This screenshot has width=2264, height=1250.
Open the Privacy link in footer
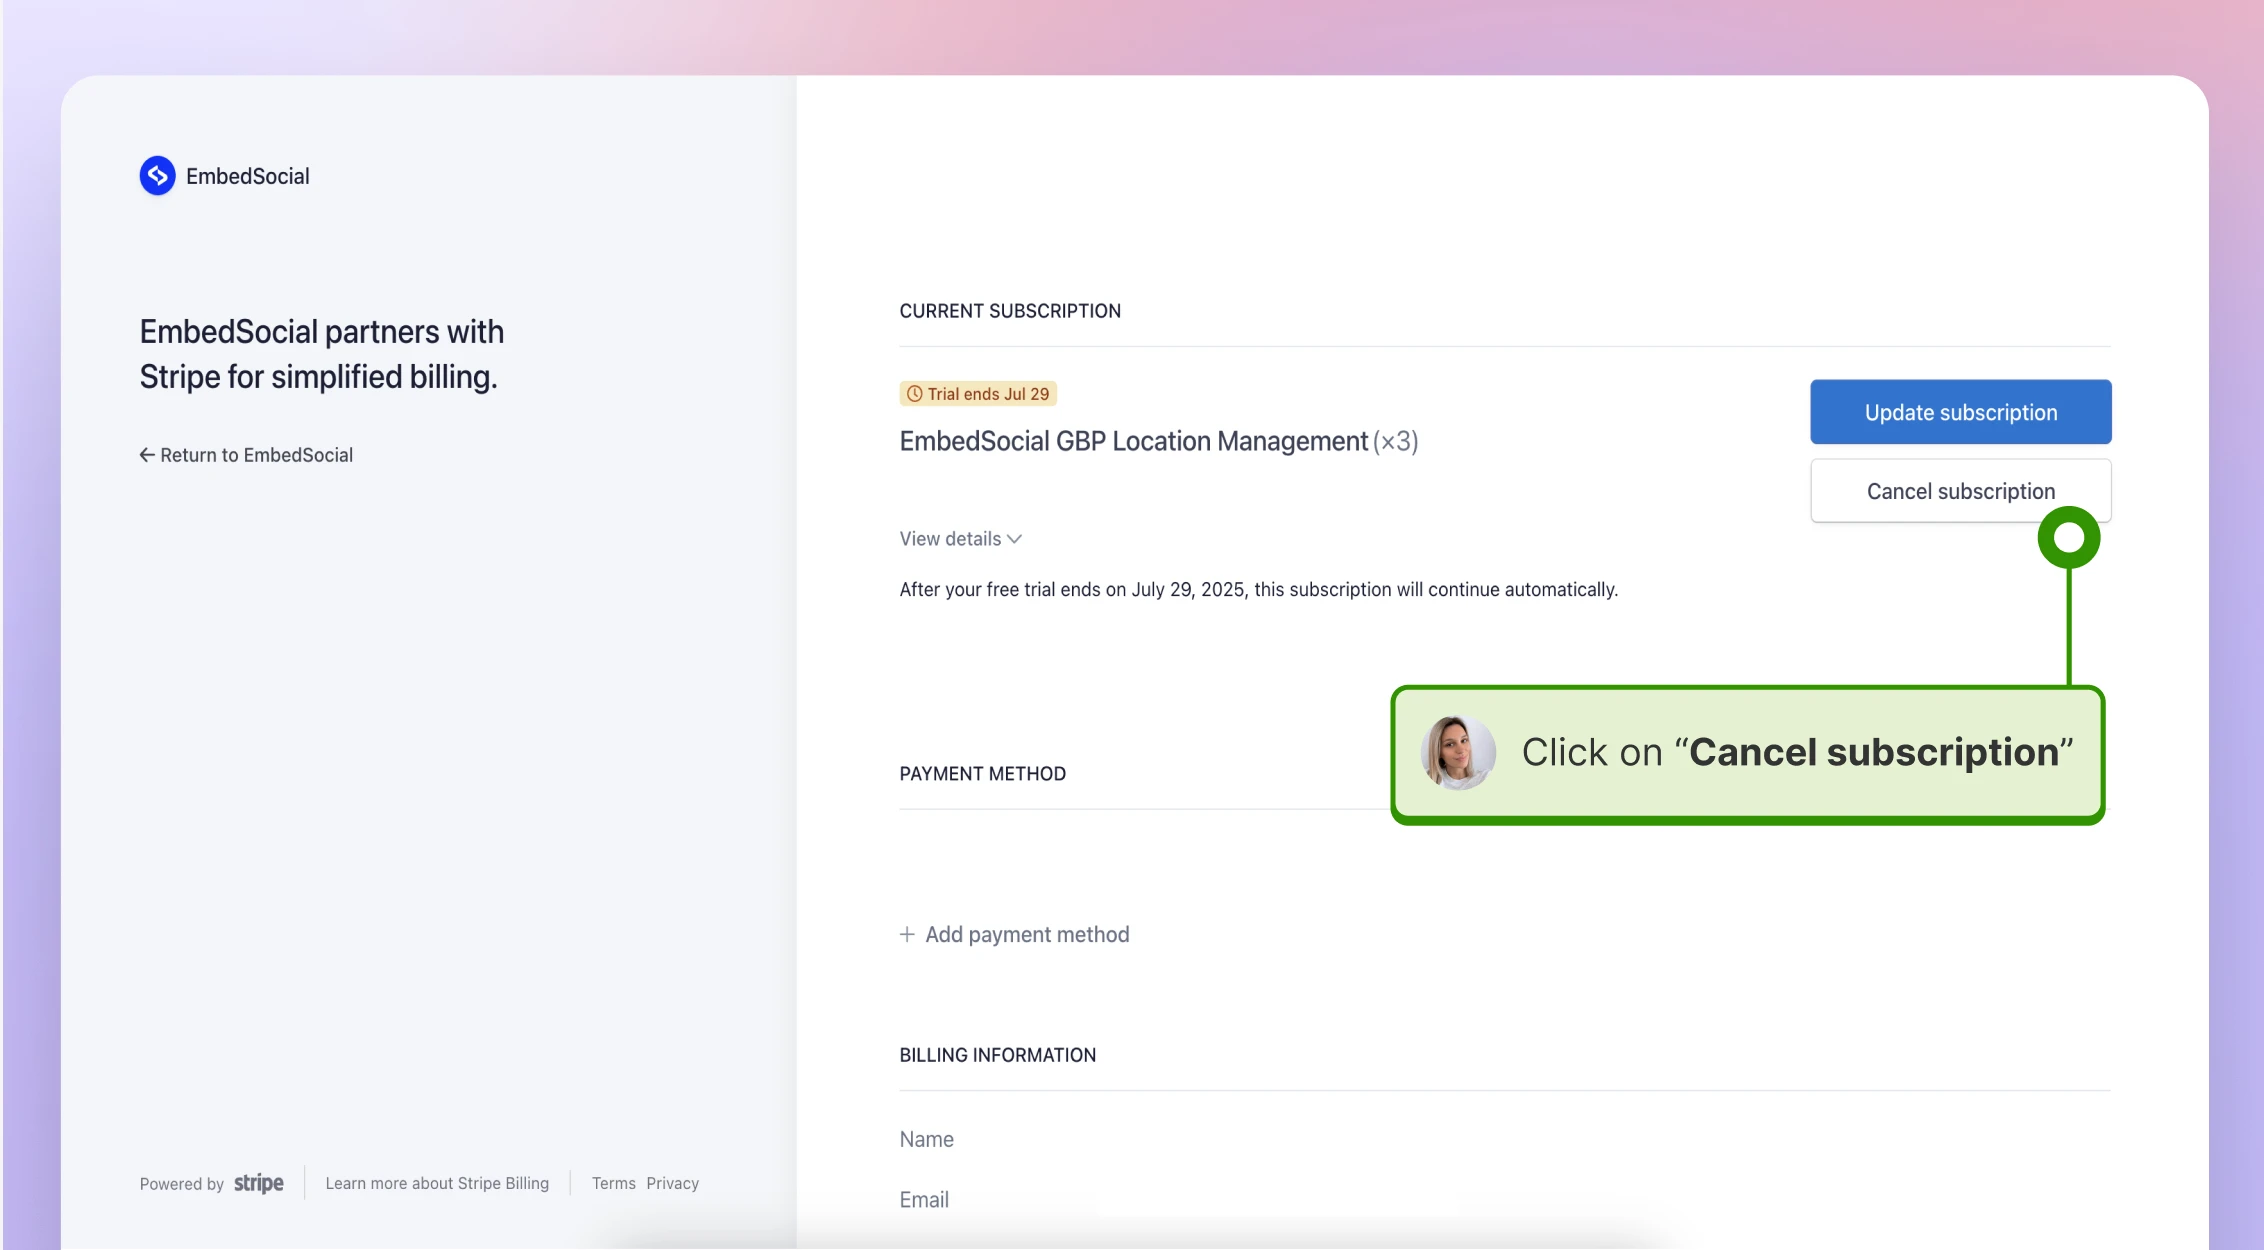click(672, 1183)
